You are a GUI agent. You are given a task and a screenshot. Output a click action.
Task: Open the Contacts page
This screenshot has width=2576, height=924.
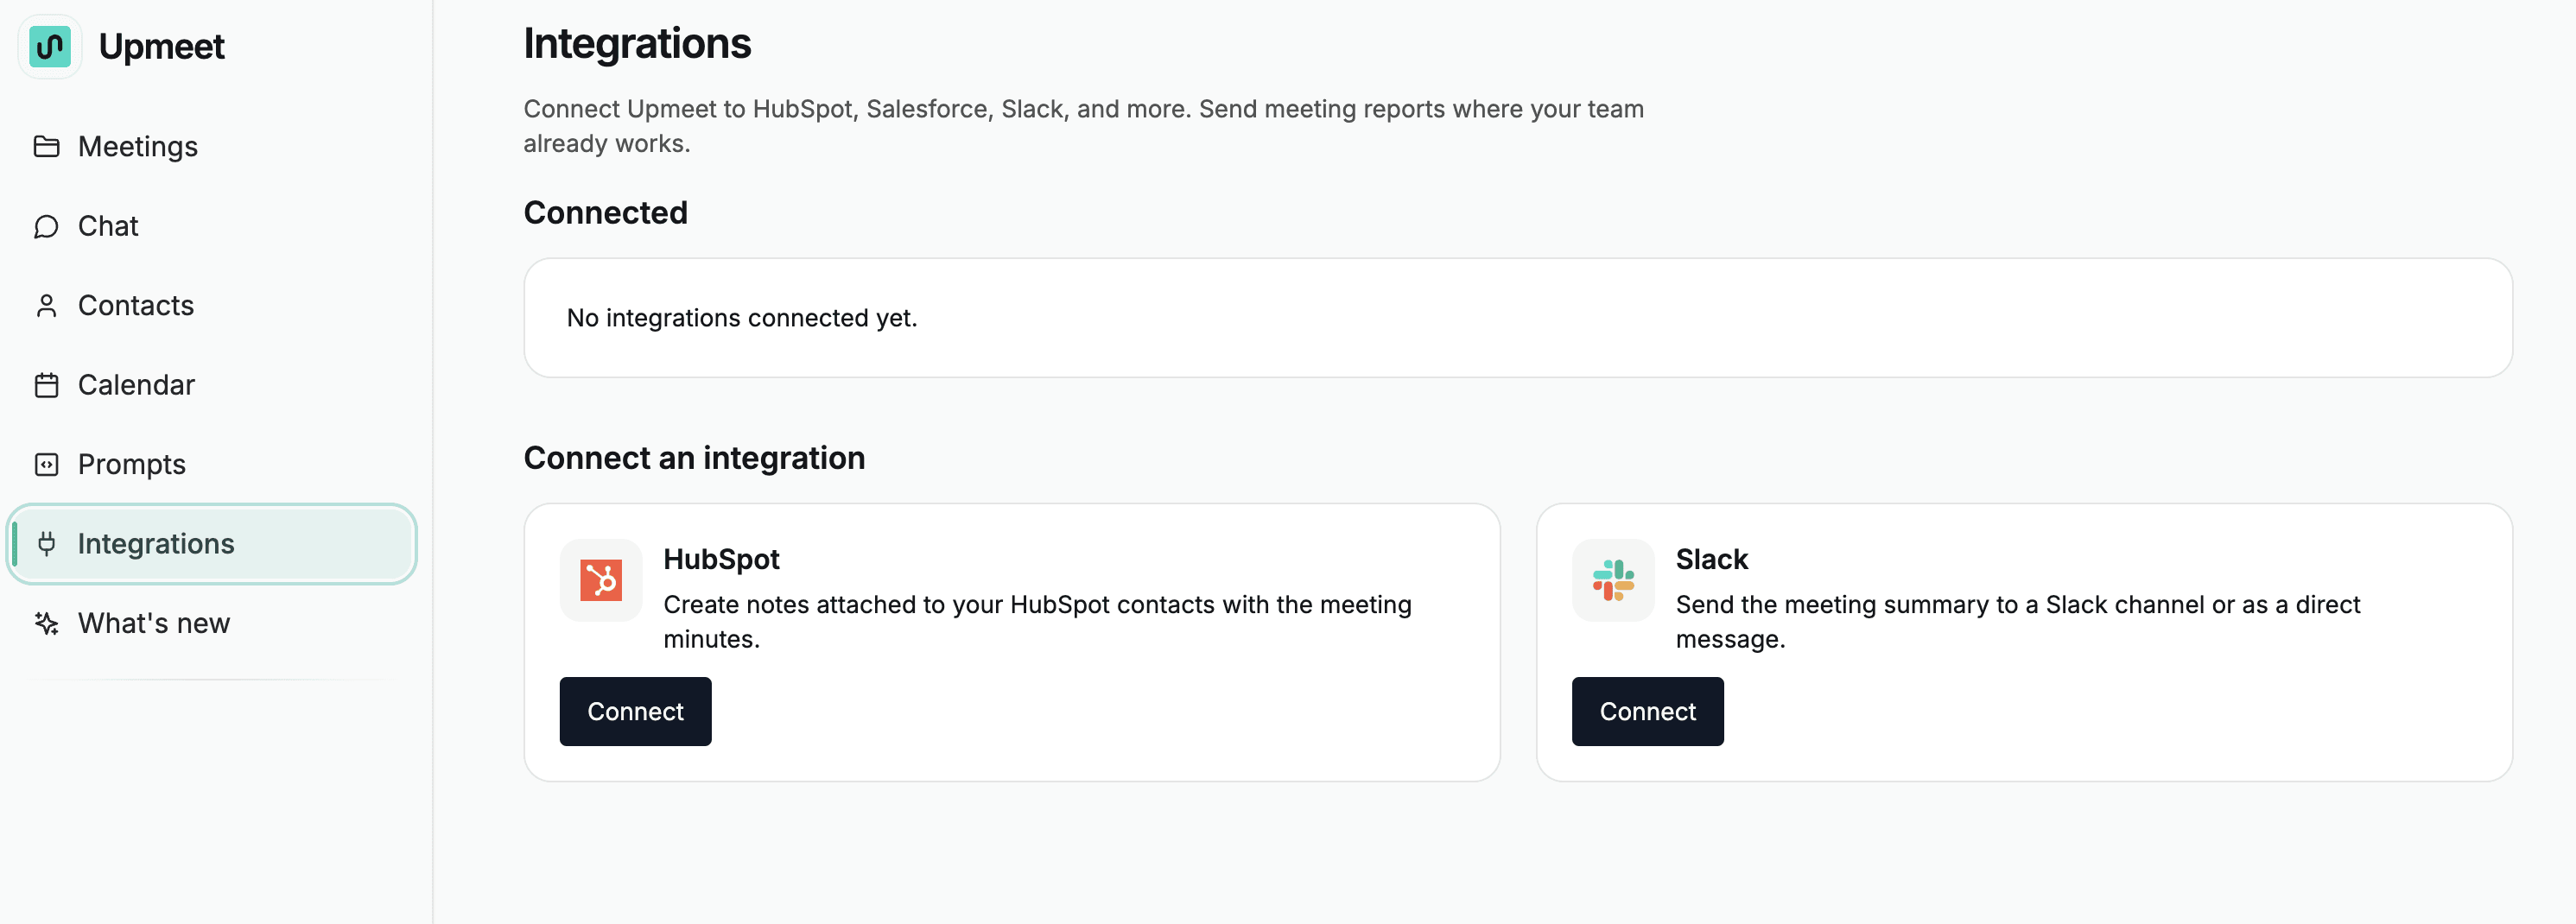pos(136,306)
